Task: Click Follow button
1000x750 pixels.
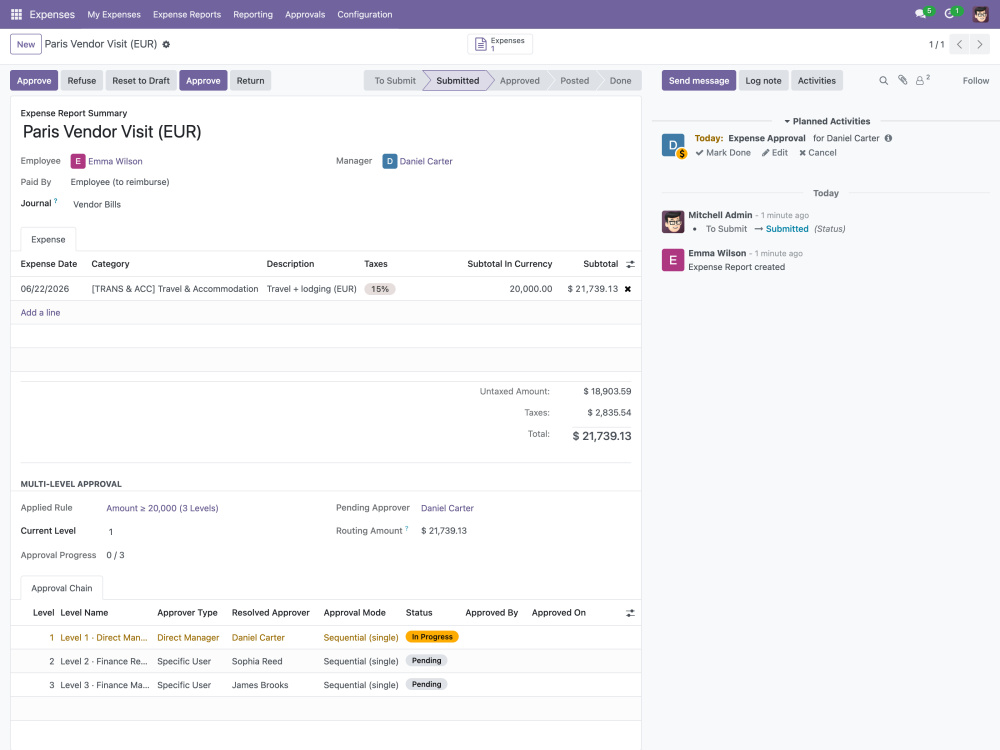Action: [x=976, y=81]
